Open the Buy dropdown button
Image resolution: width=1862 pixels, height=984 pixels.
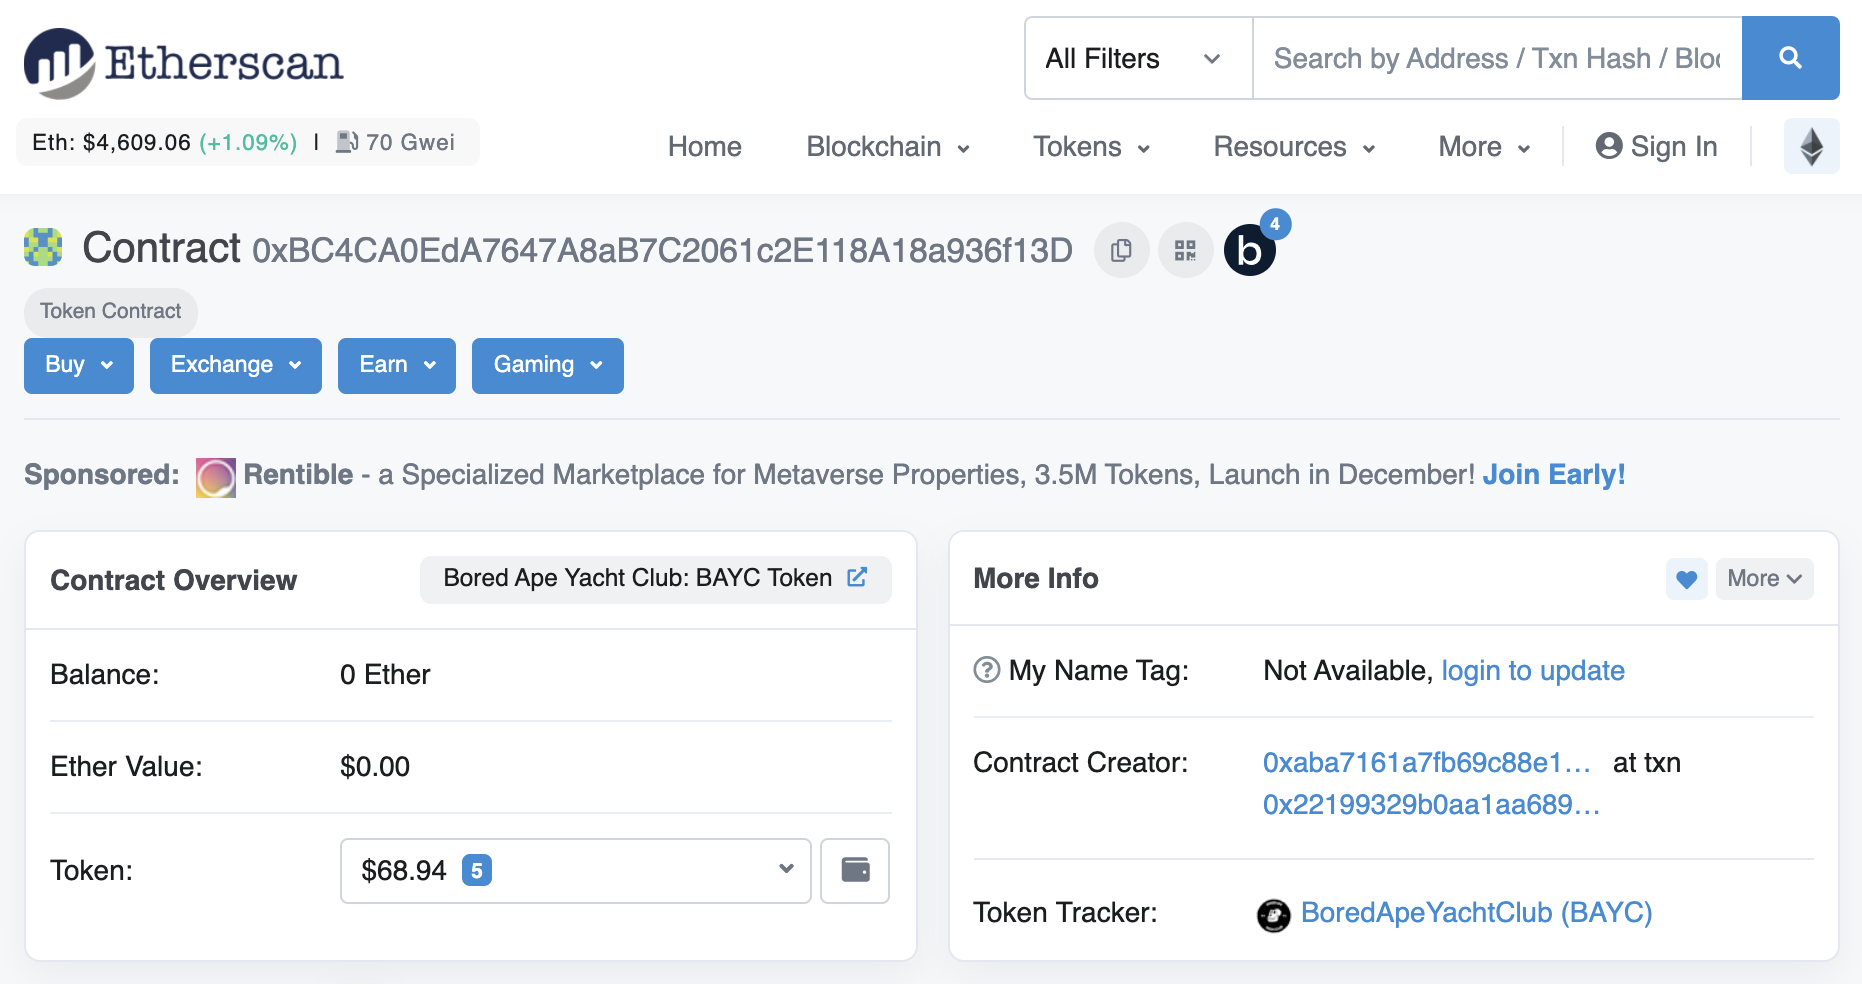[x=79, y=365]
